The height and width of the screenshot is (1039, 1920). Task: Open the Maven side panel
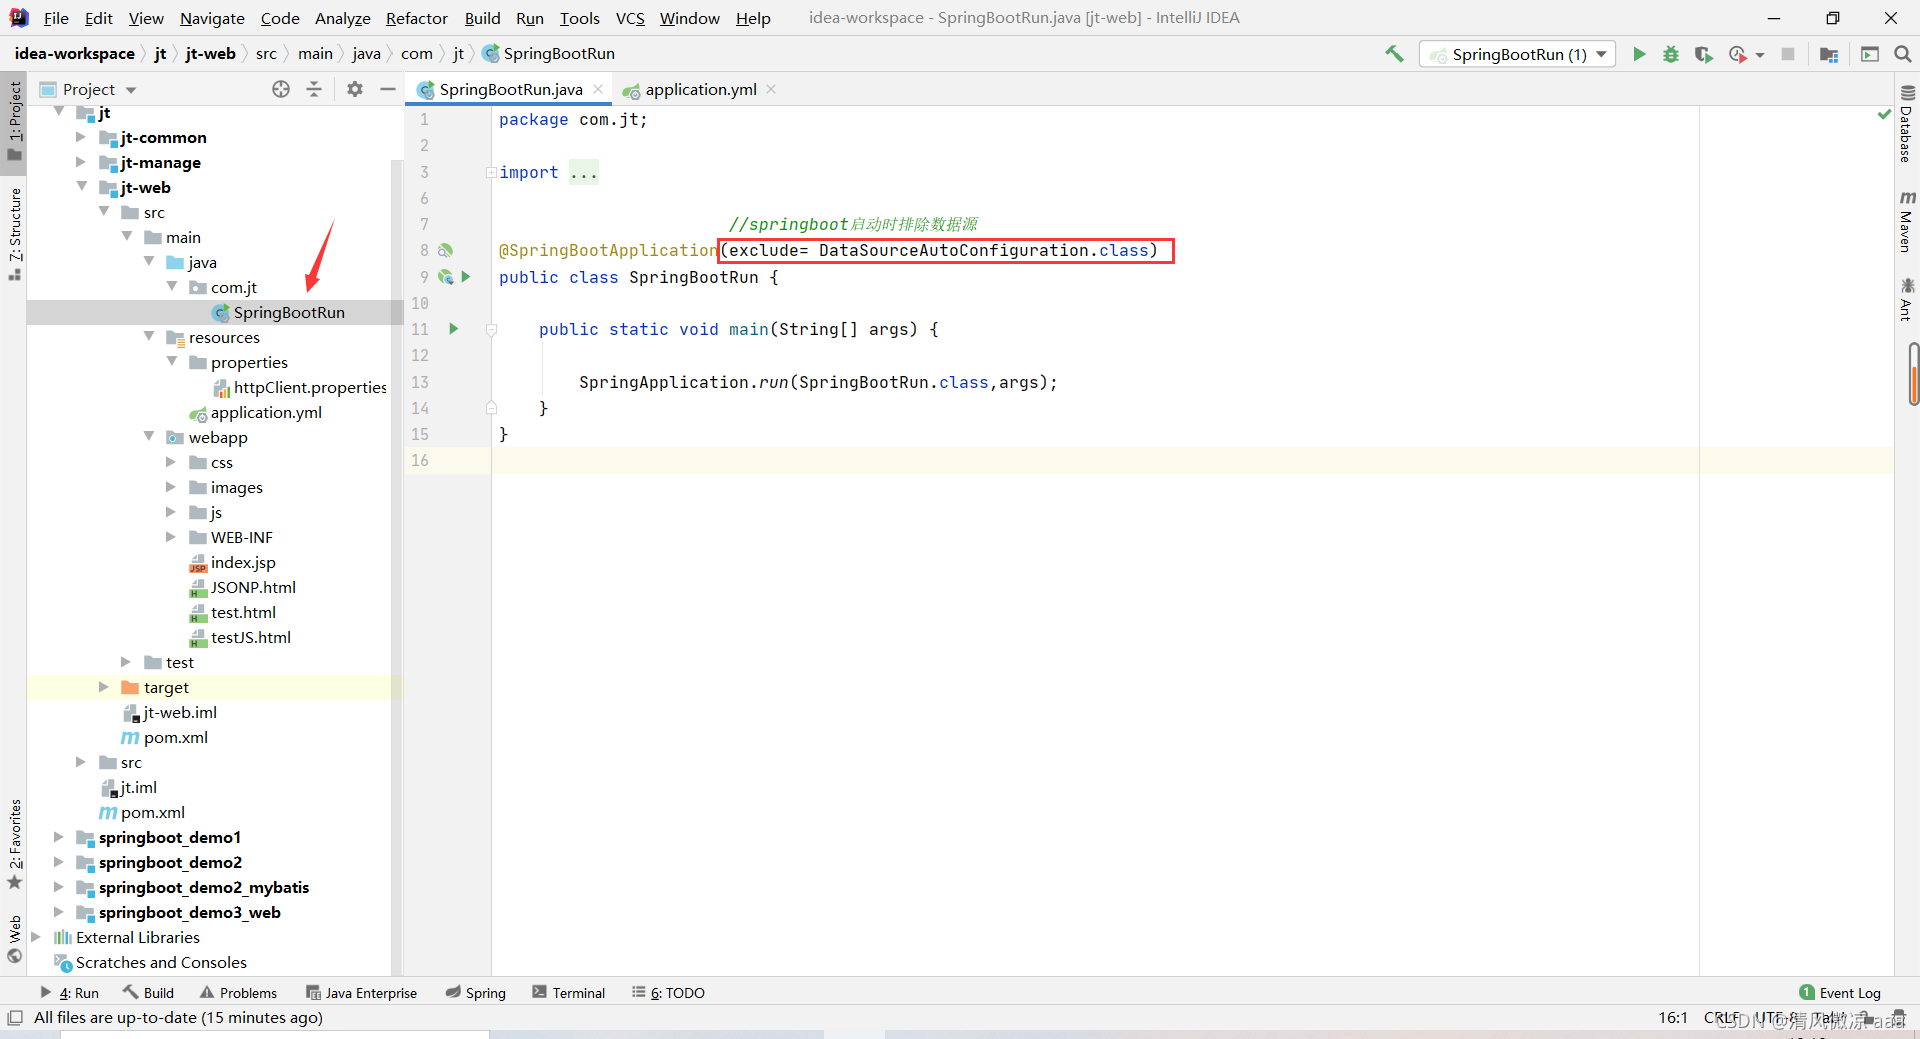(x=1906, y=221)
